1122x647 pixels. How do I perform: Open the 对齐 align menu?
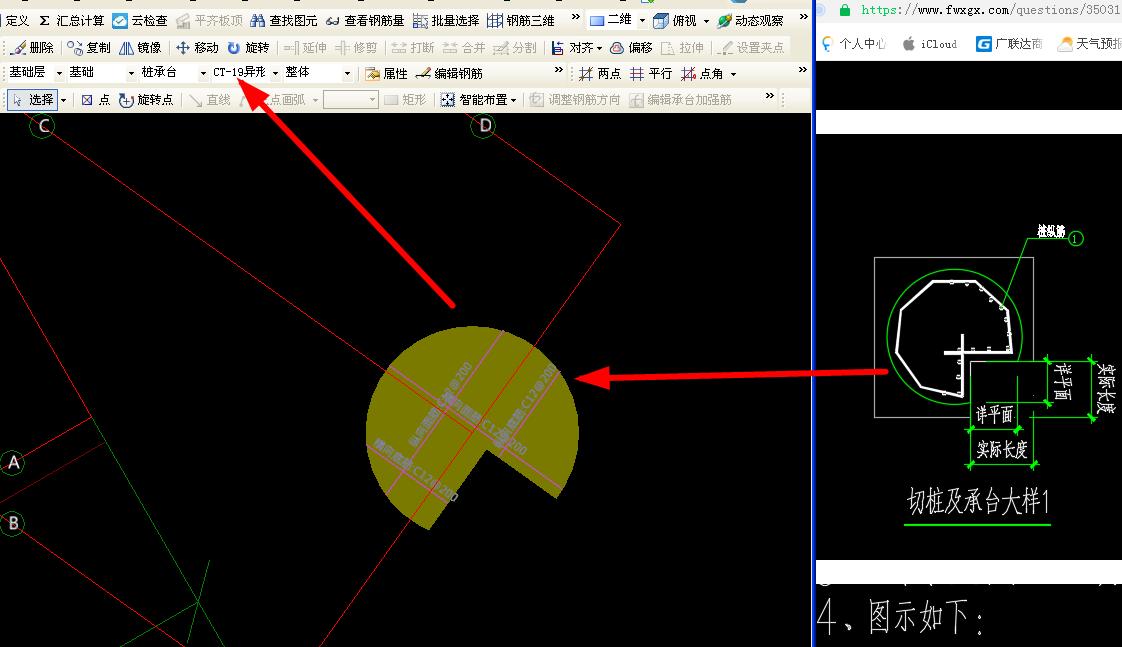(x=576, y=47)
